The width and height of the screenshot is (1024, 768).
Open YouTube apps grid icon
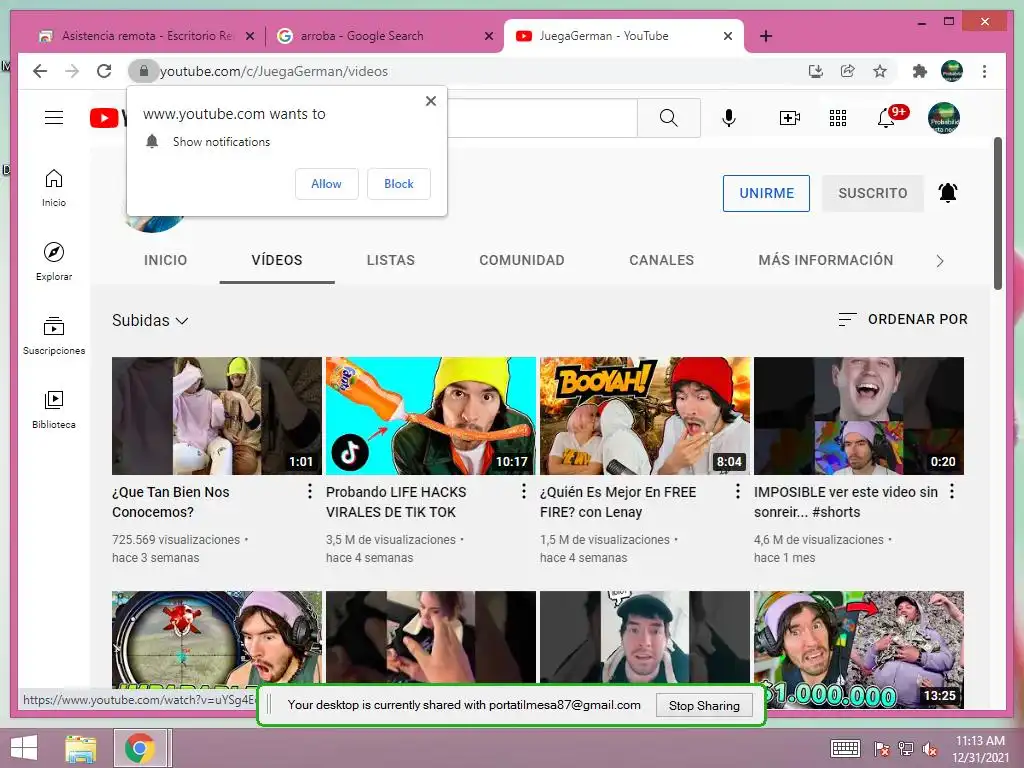[x=837, y=118]
